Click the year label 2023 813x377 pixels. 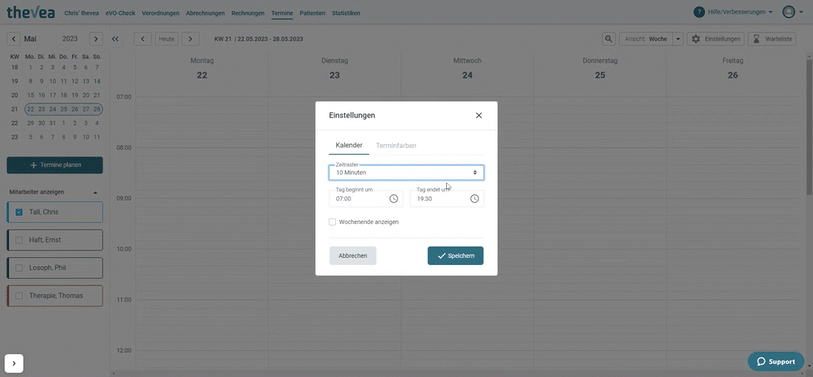[x=69, y=39]
